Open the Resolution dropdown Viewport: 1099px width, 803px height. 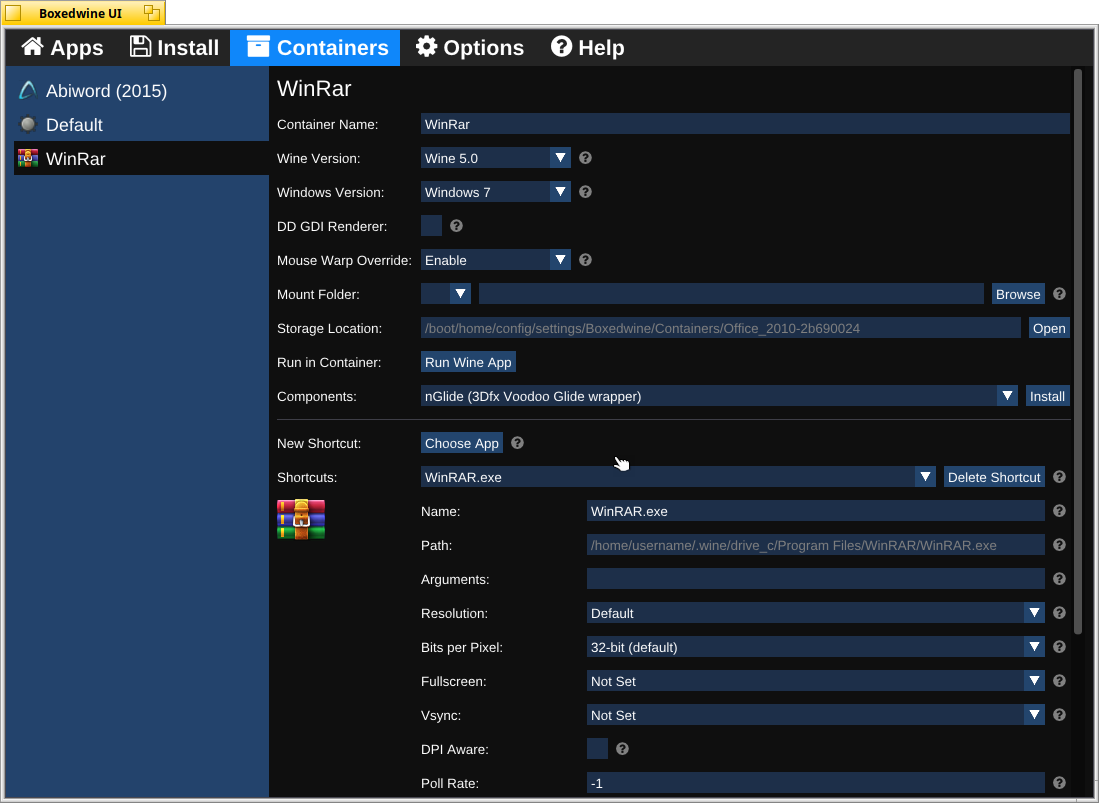[815, 613]
